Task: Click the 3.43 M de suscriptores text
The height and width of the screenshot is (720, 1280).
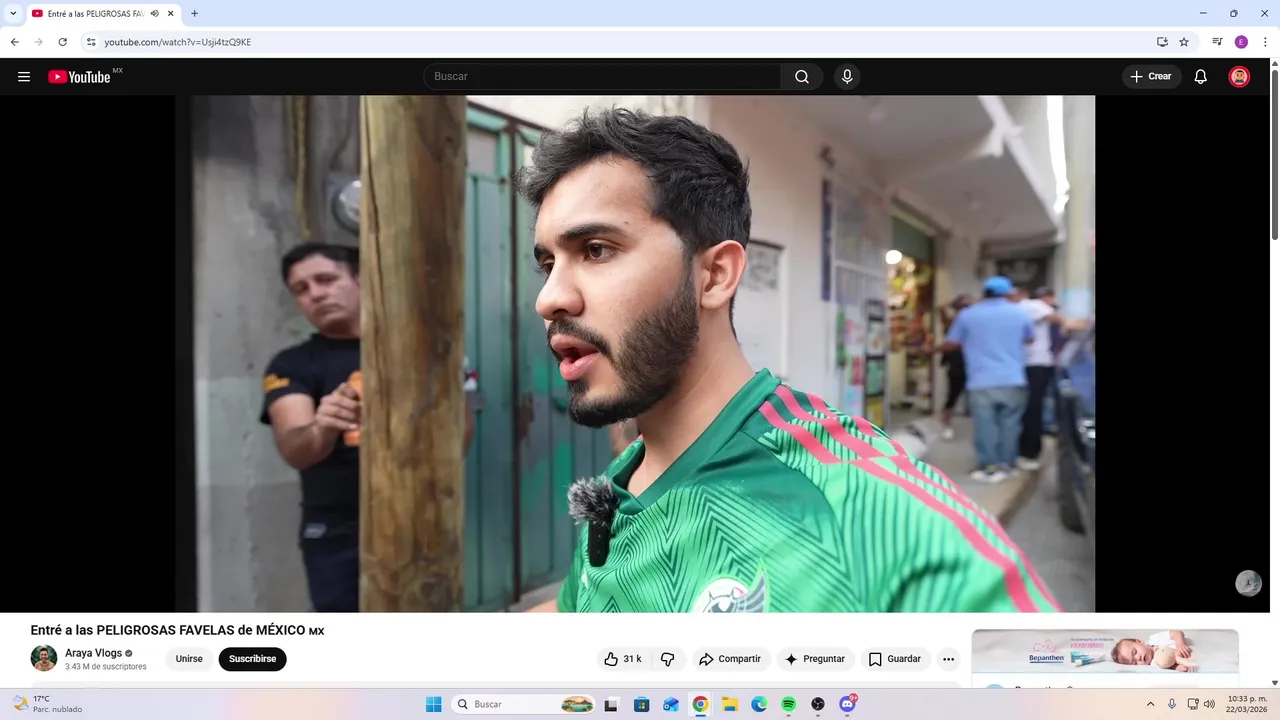Action: click(x=106, y=666)
